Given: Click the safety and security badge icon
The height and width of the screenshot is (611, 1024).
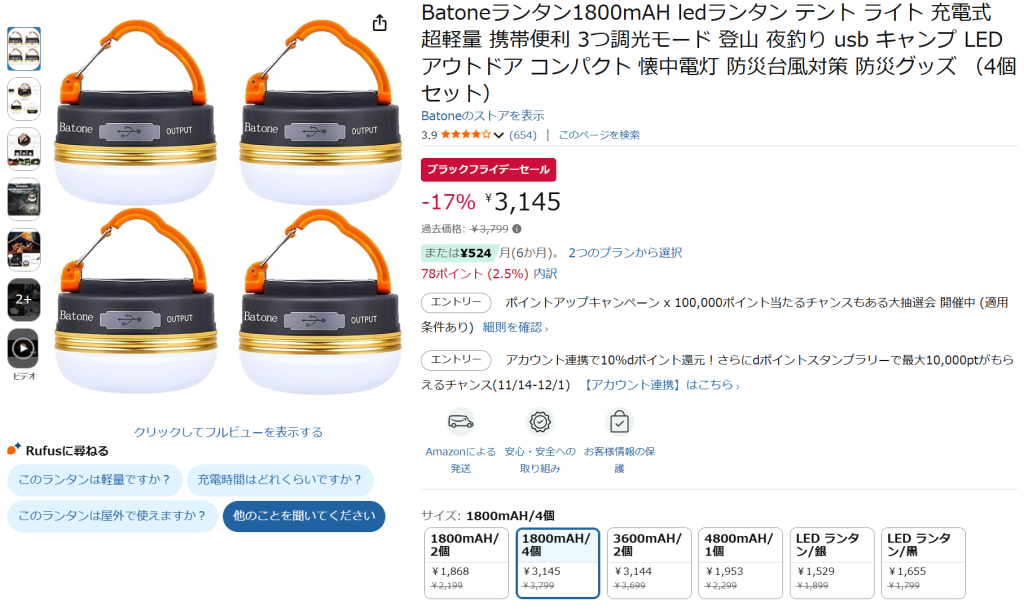Looking at the screenshot, I should [x=540, y=422].
